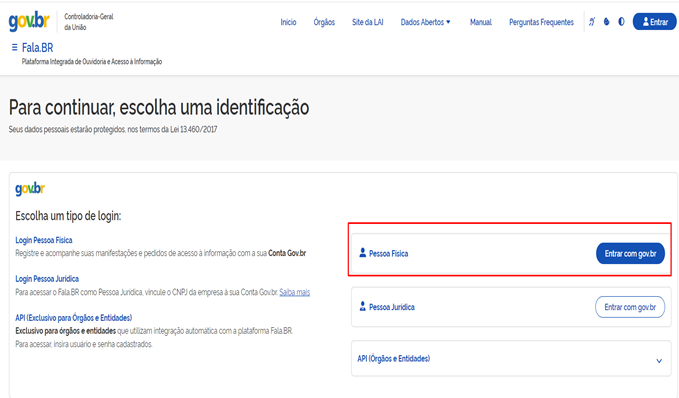Toggle high contrast mode icon
This screenshot has width=679, height=398.
pos(621,22)
